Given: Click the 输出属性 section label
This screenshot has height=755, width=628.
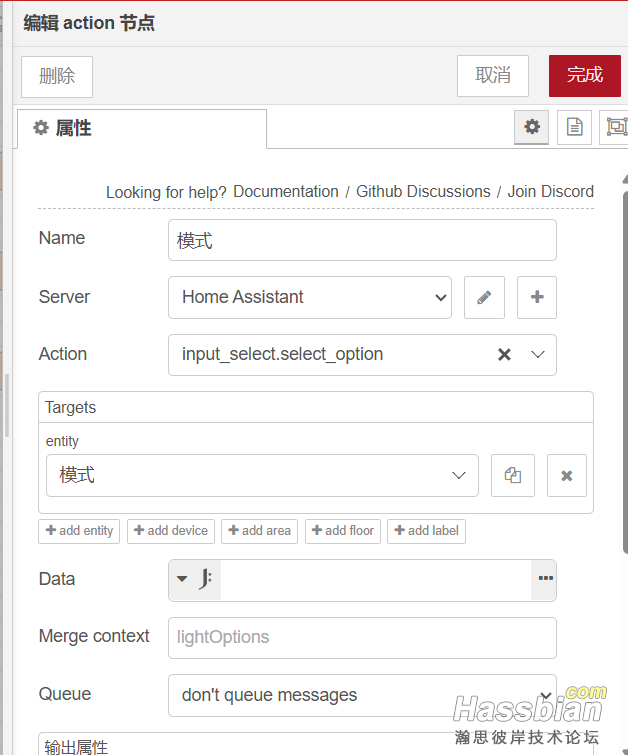Looking at the screenshot, I should coord(76,746).
